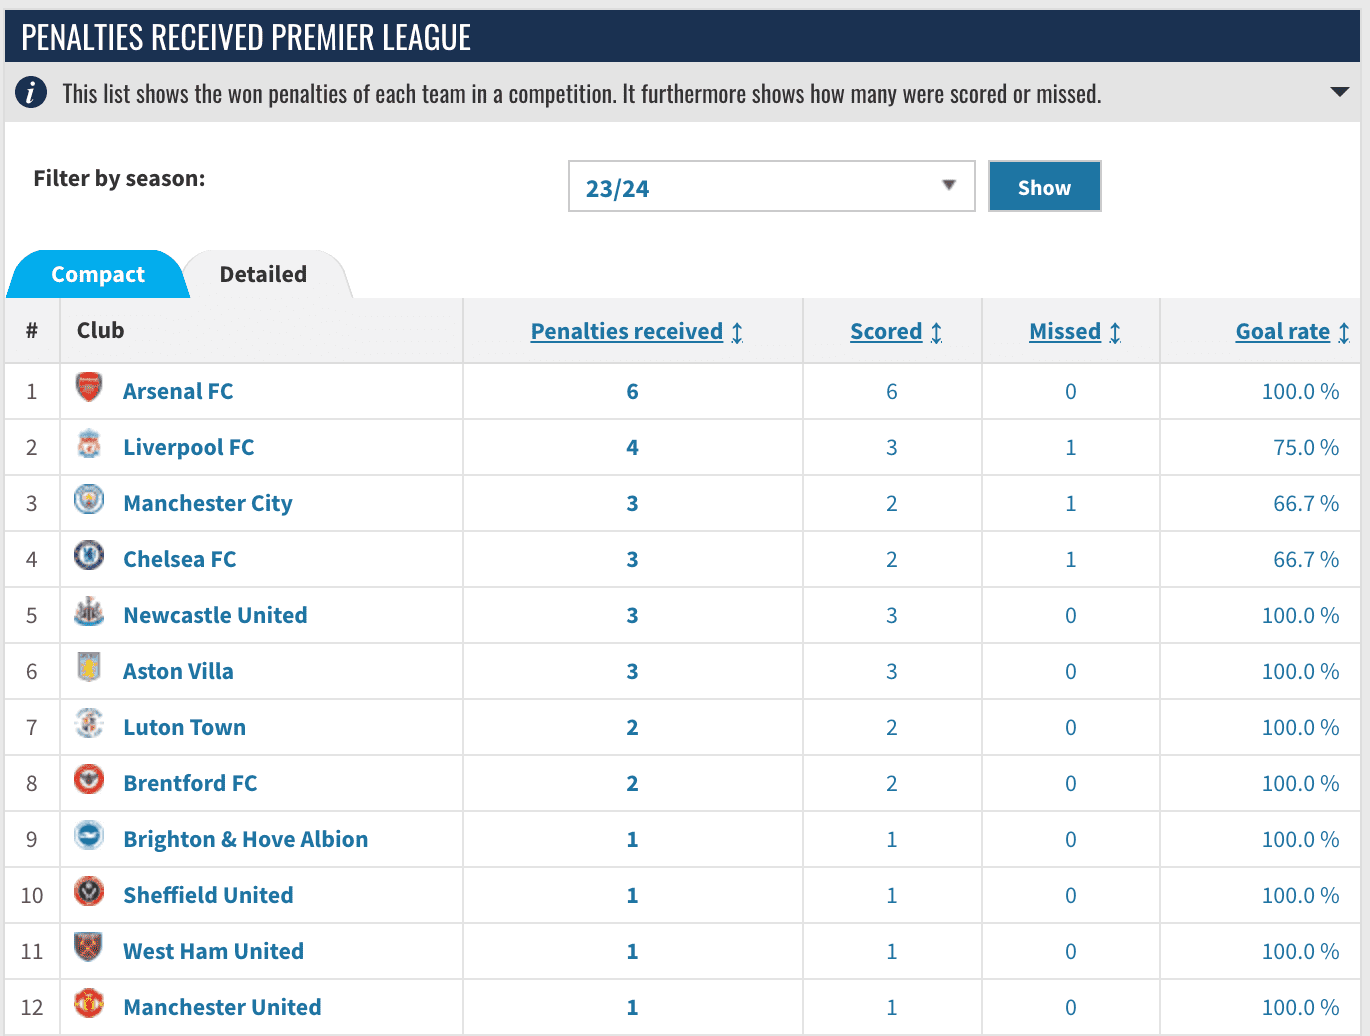Click the info icon in the description bar
Viewport: 1370px width, 1036px height.
tap(31, 92)
